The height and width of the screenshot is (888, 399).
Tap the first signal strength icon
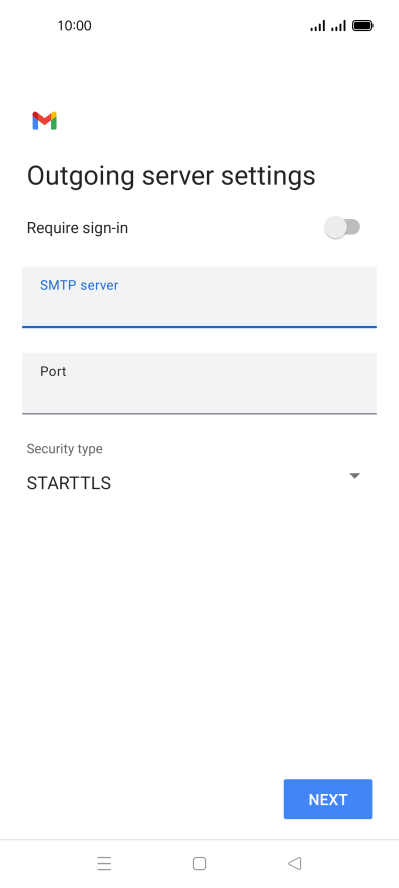click(x=318, y=25)
